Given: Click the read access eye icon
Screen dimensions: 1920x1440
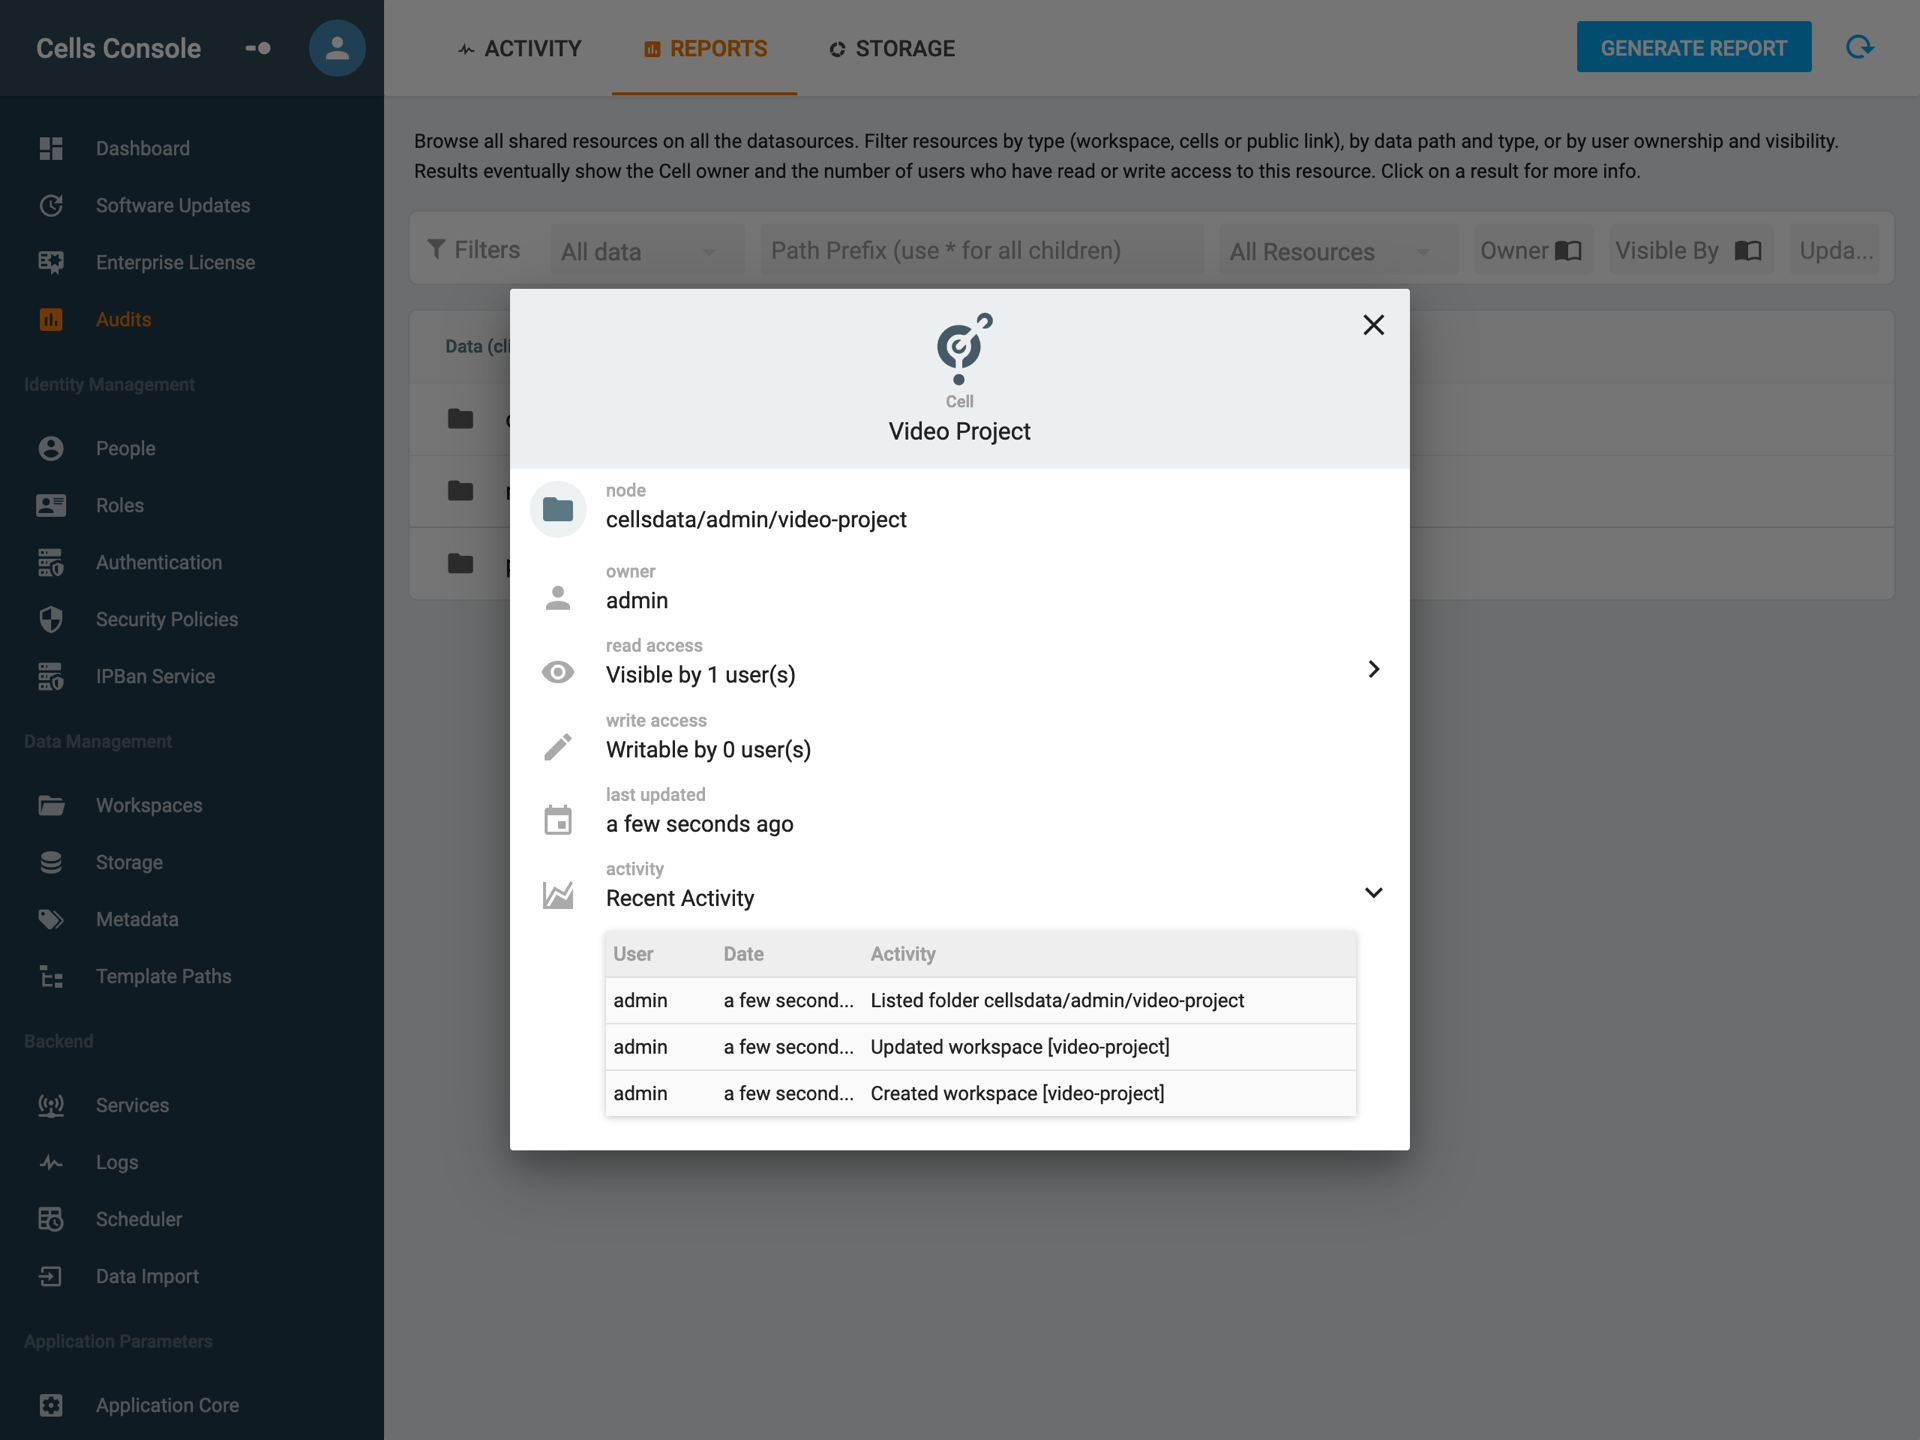Looking at the screenshot, I should point(558,672).
